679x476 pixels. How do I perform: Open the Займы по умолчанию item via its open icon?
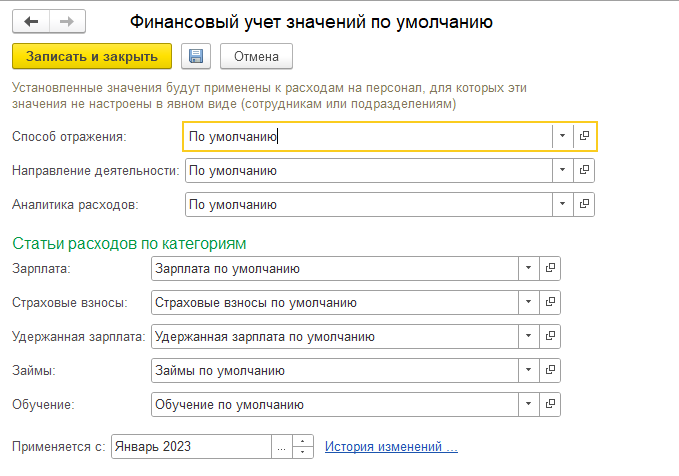click(x=550, y=370)
